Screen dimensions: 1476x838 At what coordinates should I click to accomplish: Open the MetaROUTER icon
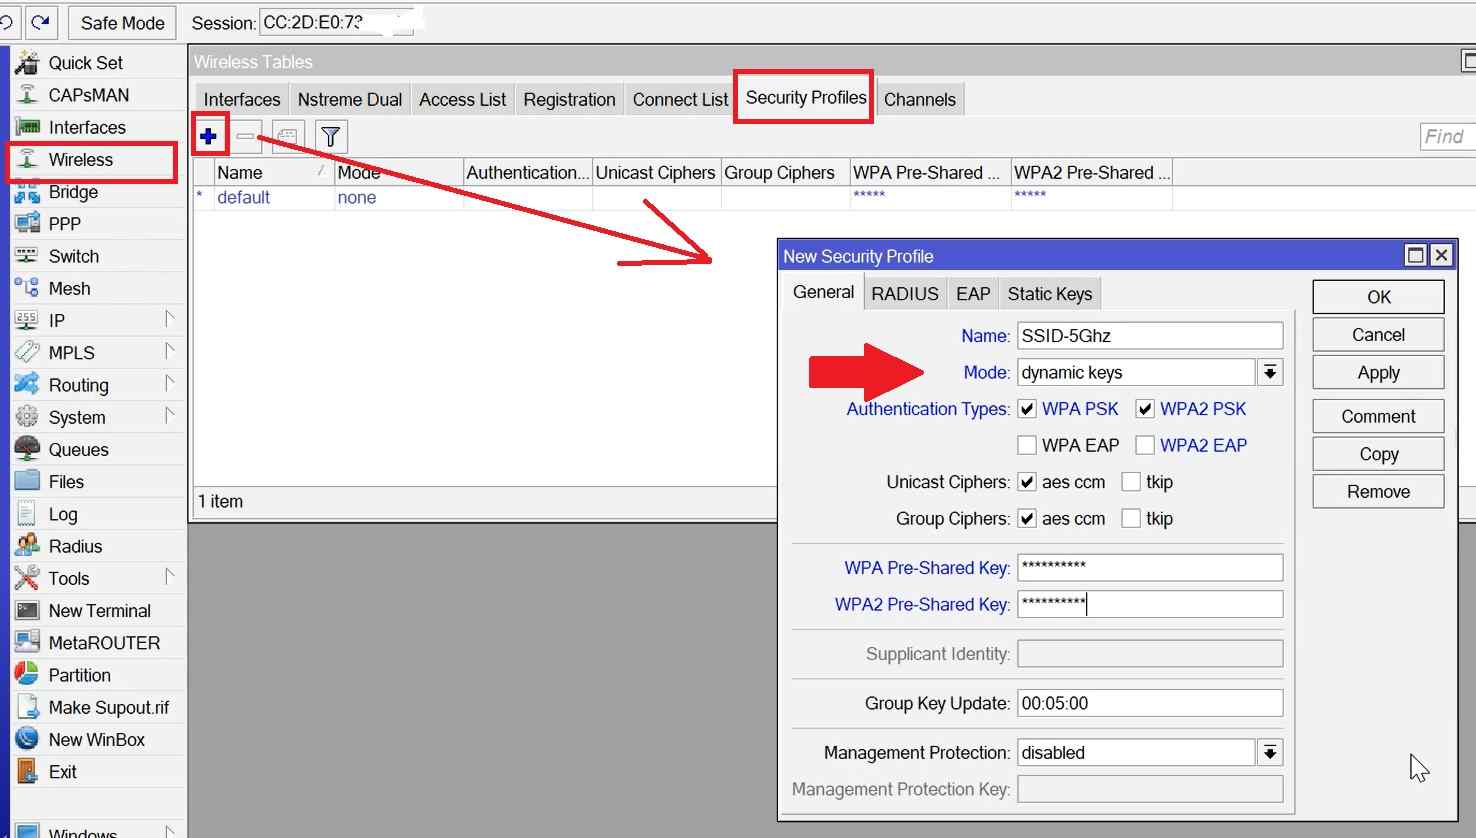pos(27,642)
